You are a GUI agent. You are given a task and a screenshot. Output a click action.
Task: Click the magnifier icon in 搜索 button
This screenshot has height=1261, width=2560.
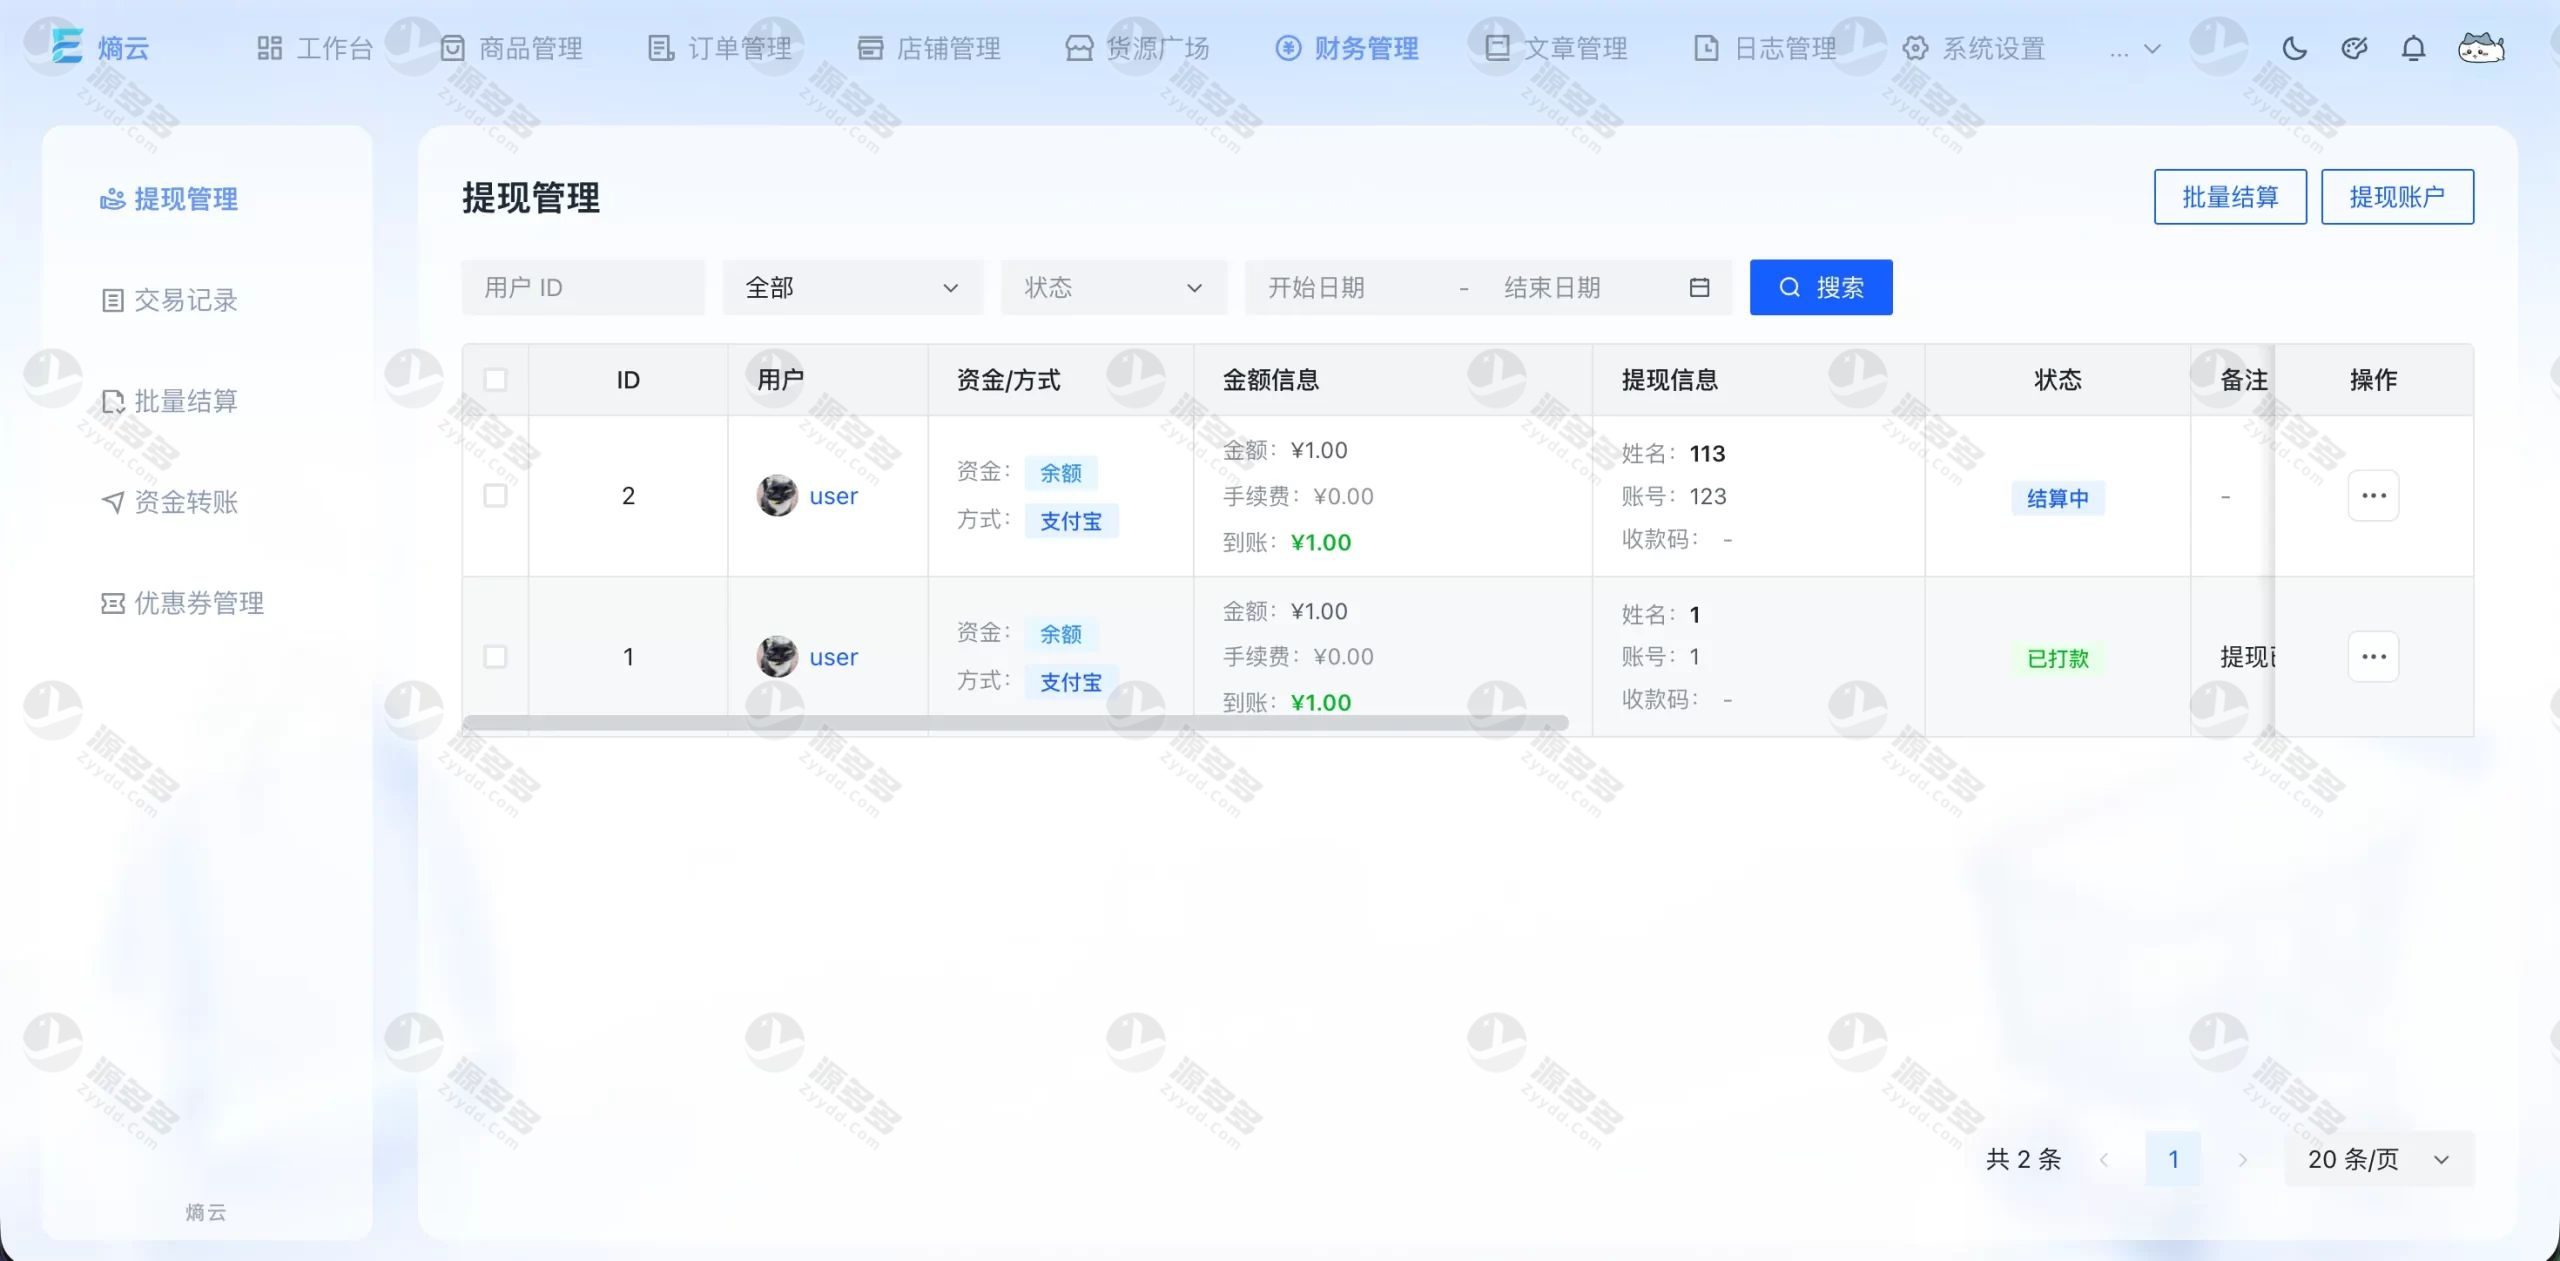click(x=1789, y=288)
